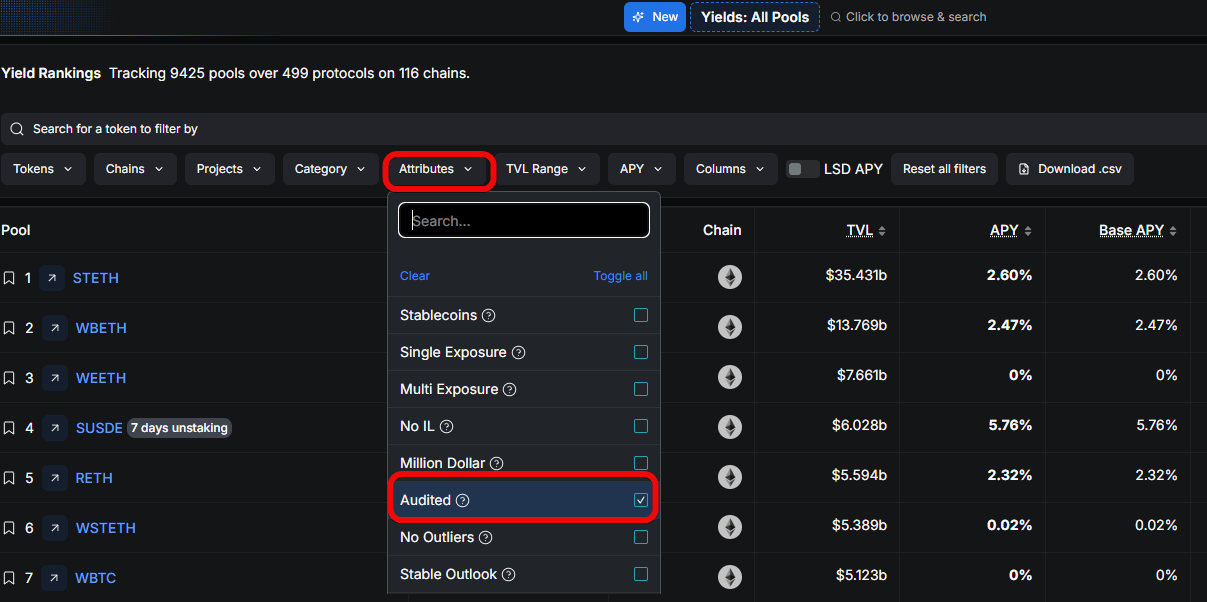This screenshot has width=1207, height=602.
Task: Open WSTETH pool arrow link icon
Action: point(55,528)
